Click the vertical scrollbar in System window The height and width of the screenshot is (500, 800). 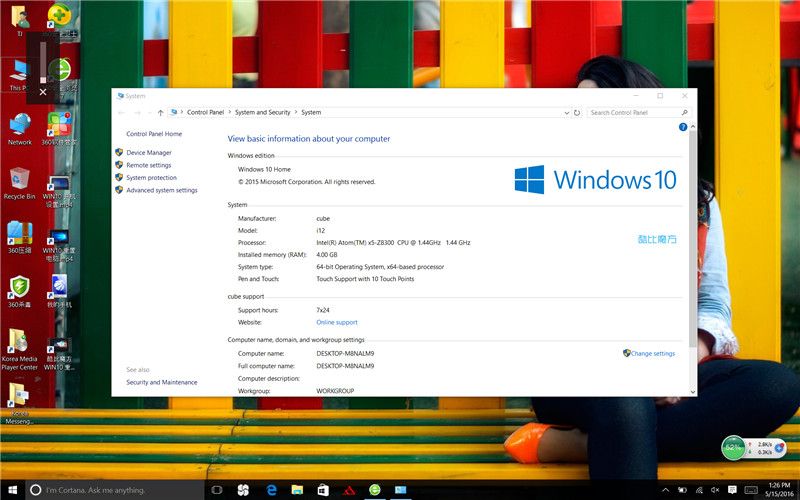tap(693, 240)
